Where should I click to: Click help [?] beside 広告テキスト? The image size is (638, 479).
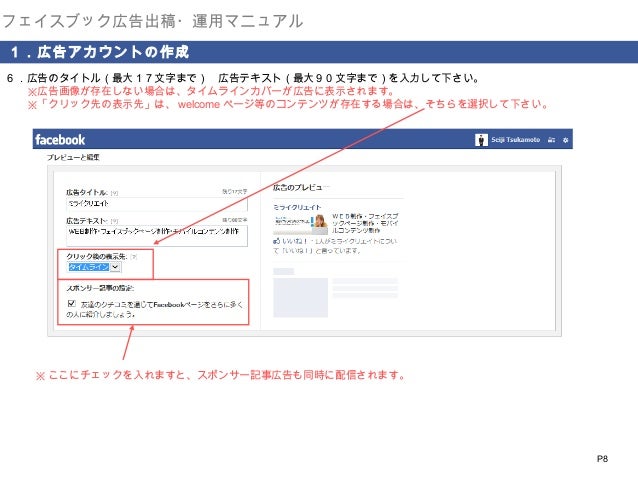(x=114, y=221)
